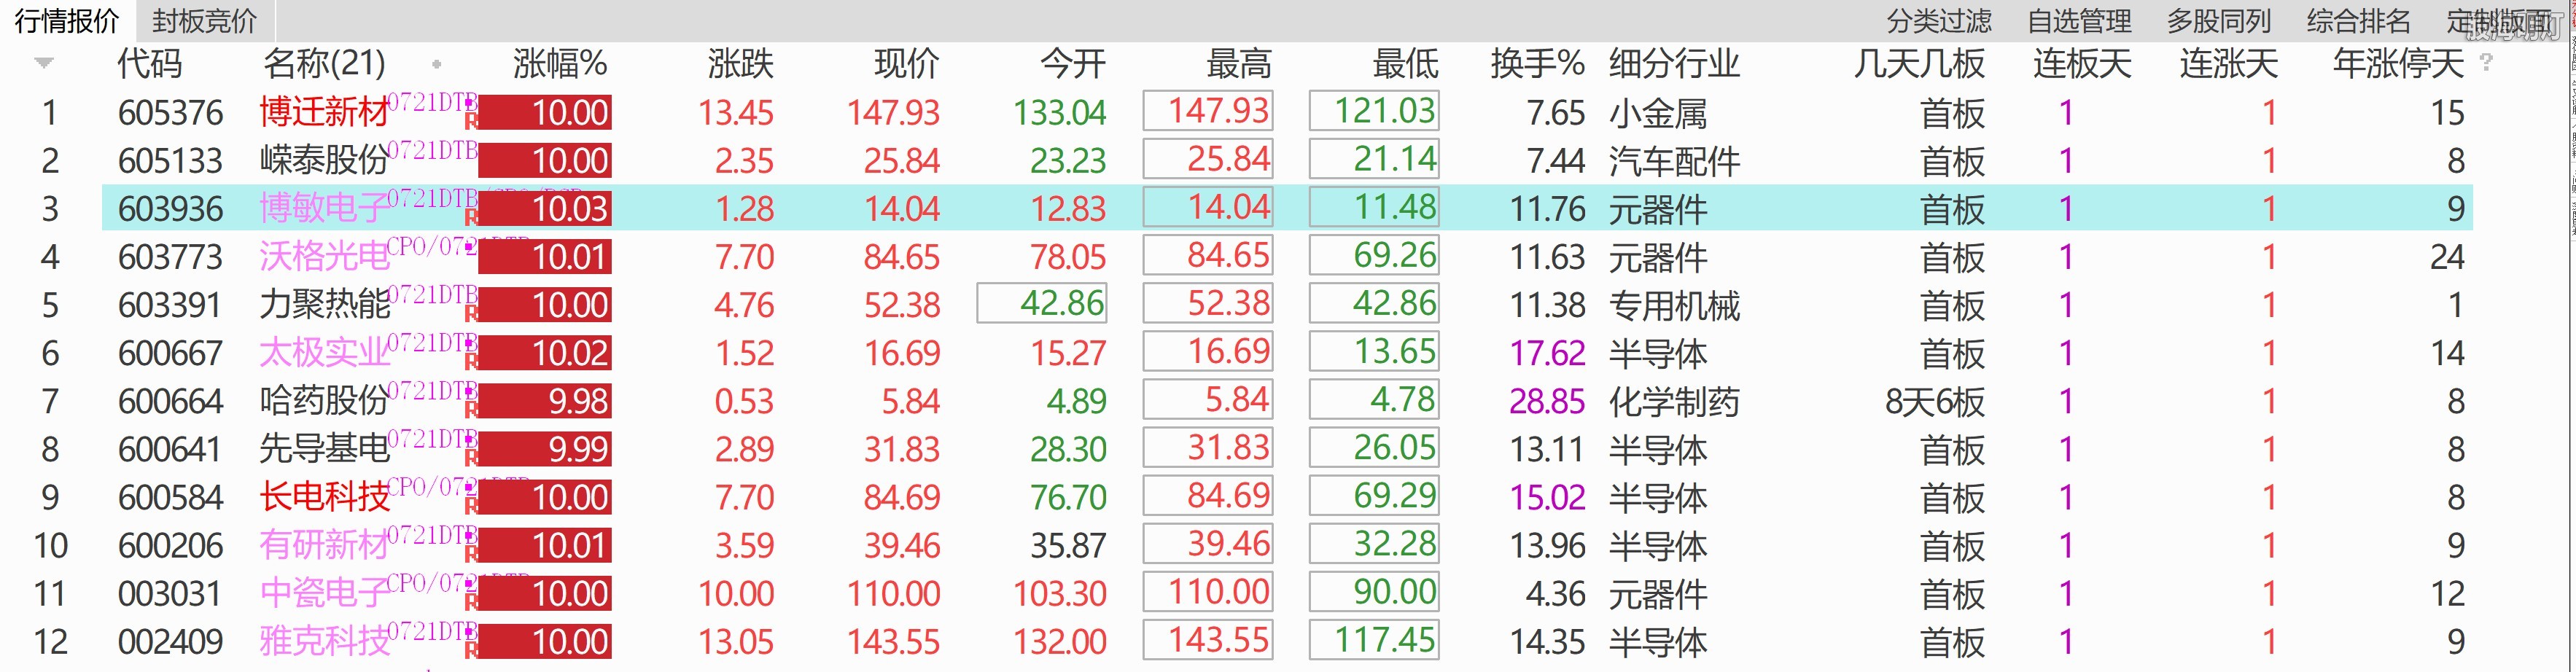2576x672 pixels.
Task: Click stock code 605133
Action: 170,161
